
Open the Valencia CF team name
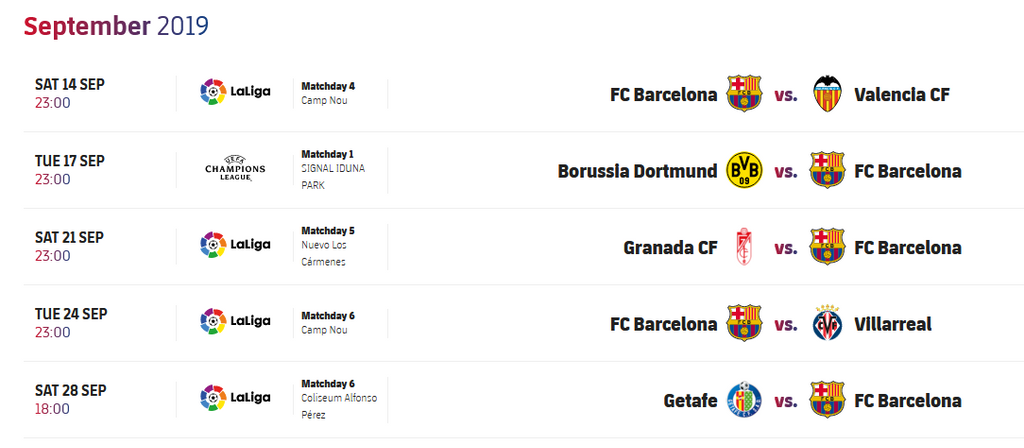click(x=902, y=95)
